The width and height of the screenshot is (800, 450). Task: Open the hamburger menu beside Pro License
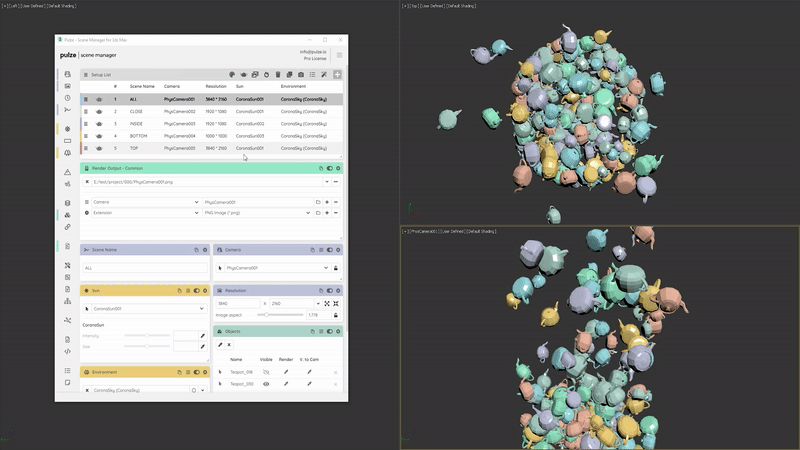(339, 55)
